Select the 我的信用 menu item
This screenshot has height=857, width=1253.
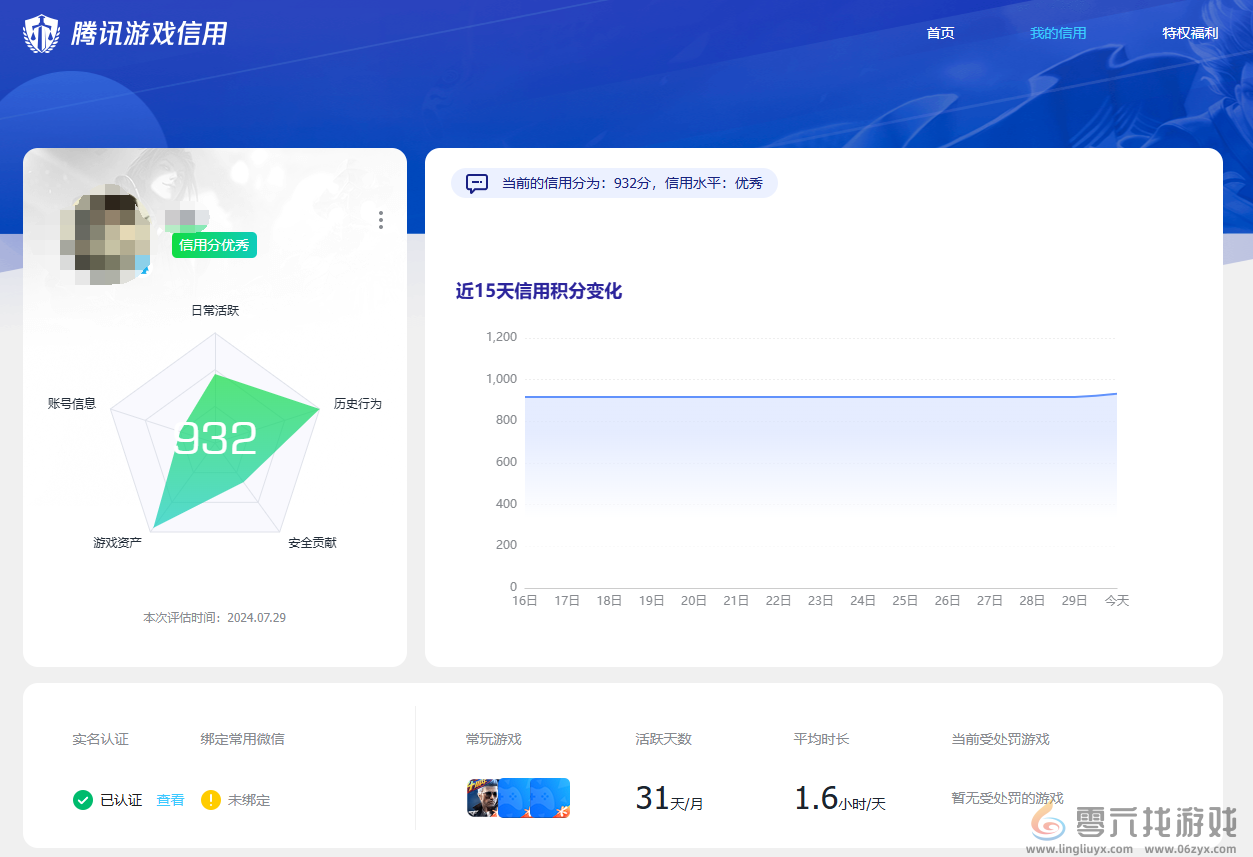click(x=1058, y=32)
